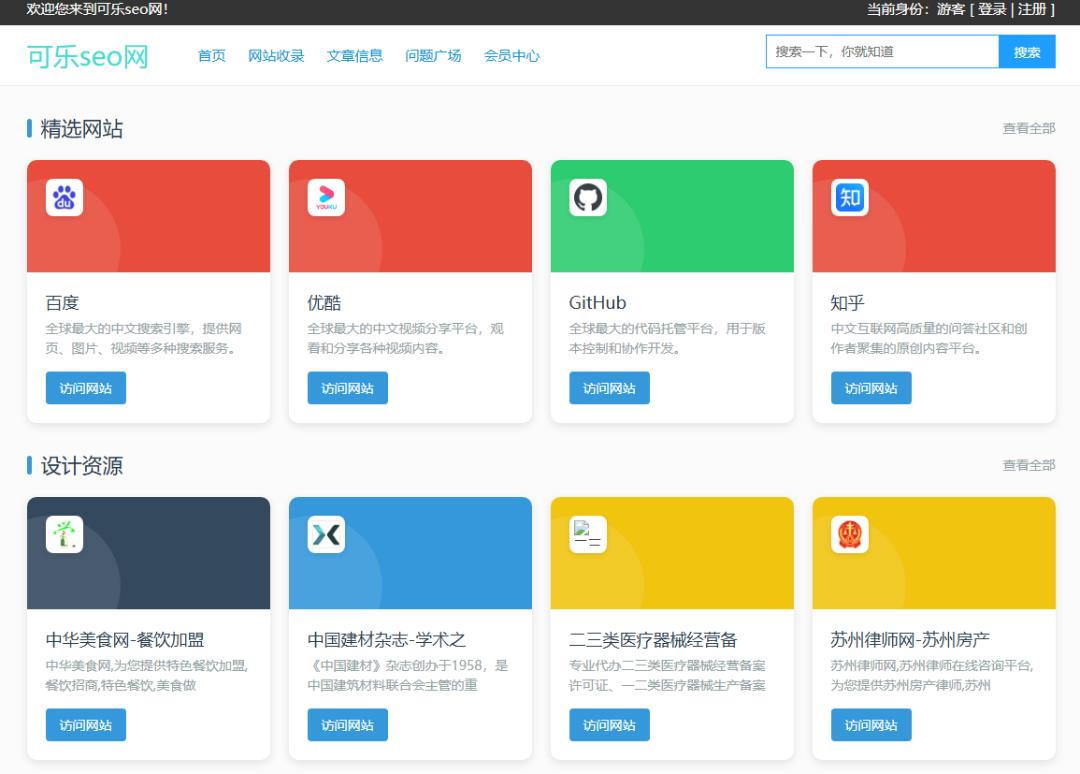Go to 网站收录 in the navigation
Image resolution: width=1080 pixels, height=774 pixels.
click(276, 56)
